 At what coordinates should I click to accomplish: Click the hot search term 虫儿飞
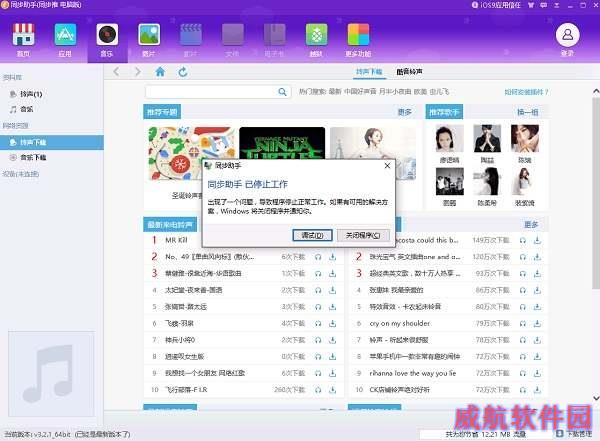pos(439,92)
